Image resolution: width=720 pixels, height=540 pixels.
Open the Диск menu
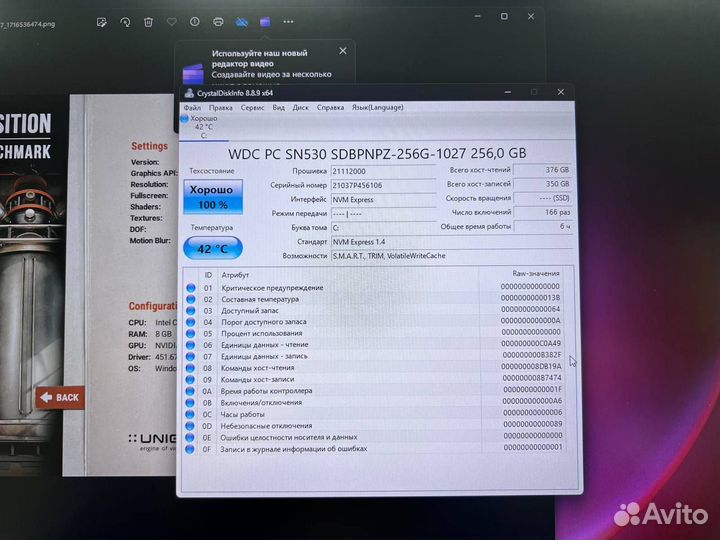pyautogui.click(x=300, y=107)
